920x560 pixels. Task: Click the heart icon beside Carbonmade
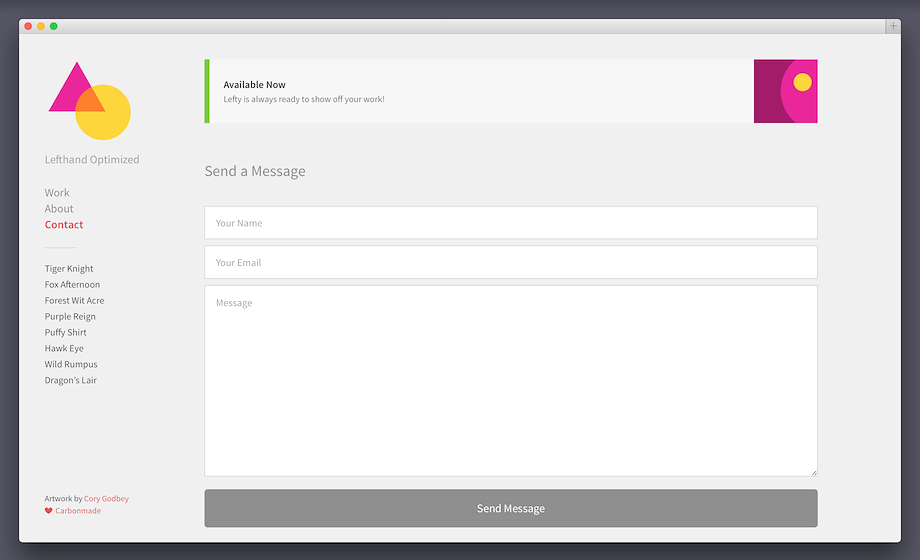pos(48,511)
